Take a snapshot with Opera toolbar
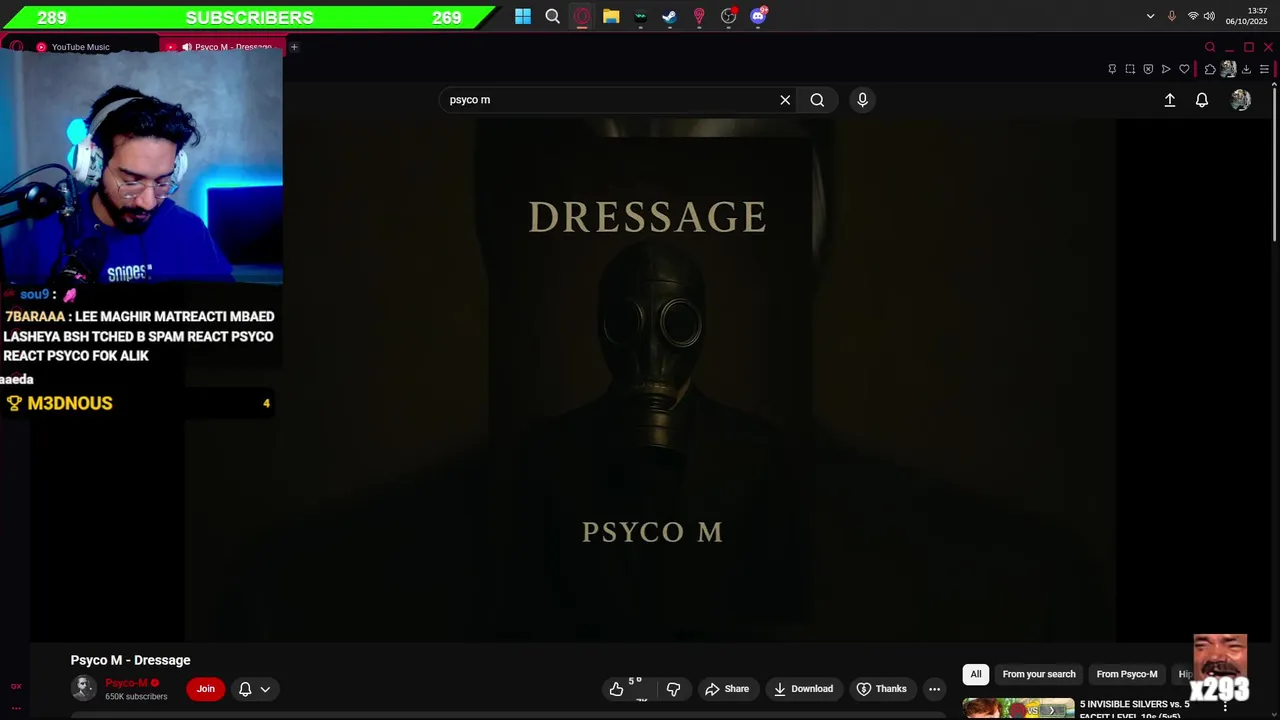Viewport: 1280px width, 720px height. tap(1130, 69)
